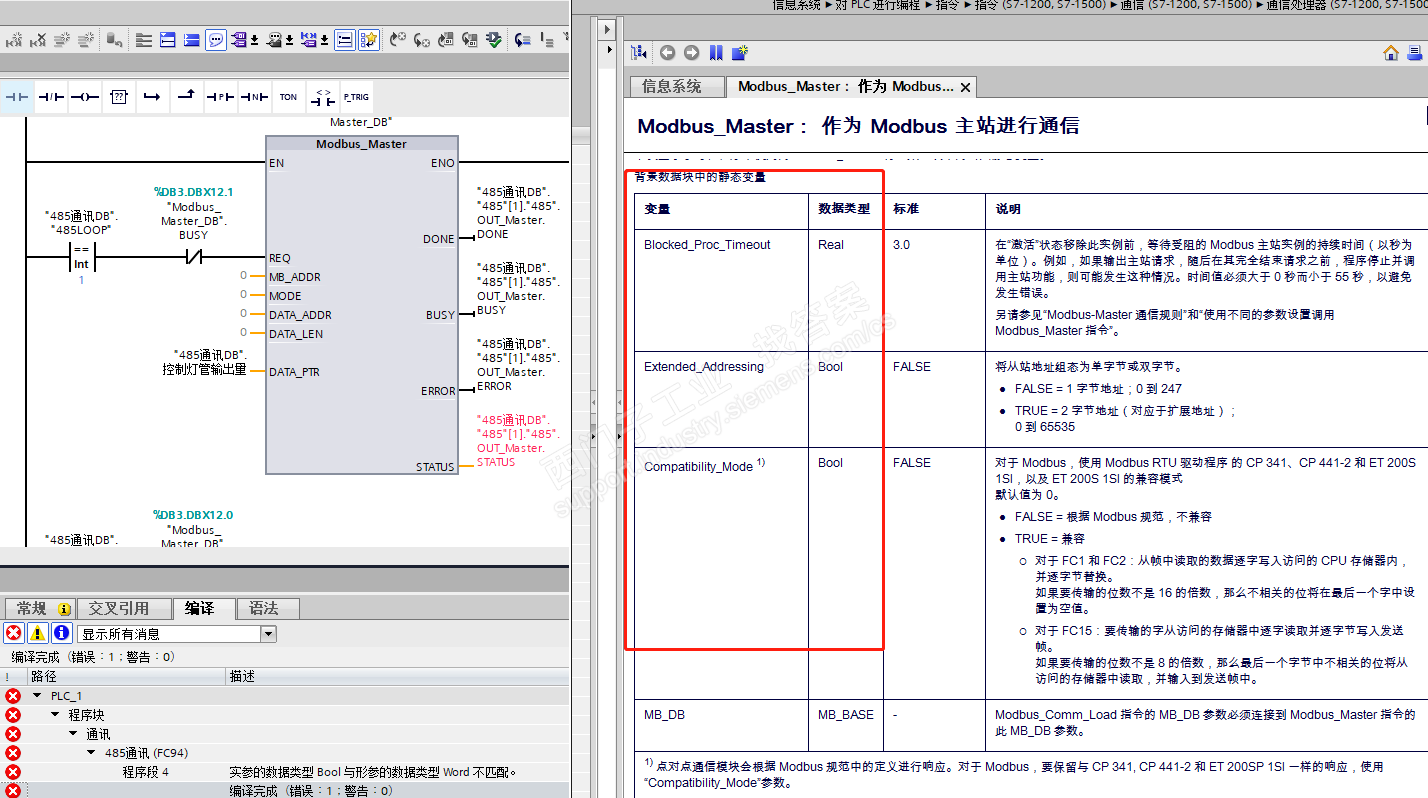The width and height of the screenshot is (1428, 798).
Task: Click the blue header block interface icon
Action: click(x=168, y=40)
